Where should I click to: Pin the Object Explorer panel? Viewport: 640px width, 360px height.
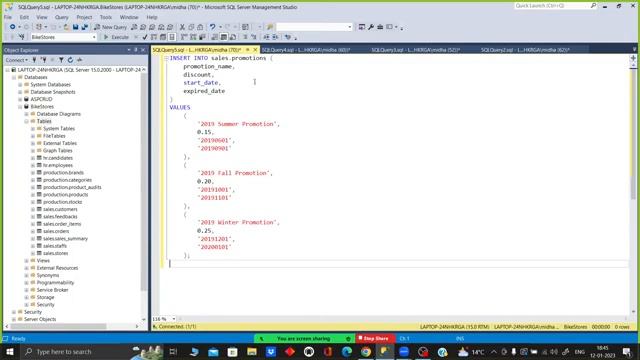[x=136, y=50]
